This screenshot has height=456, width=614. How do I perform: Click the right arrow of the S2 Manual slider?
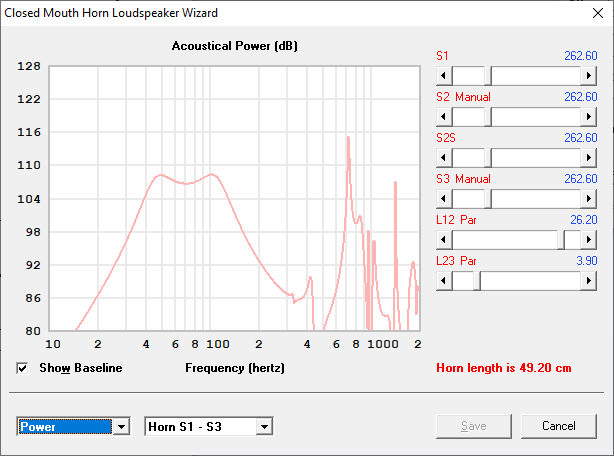click(588, 117)
